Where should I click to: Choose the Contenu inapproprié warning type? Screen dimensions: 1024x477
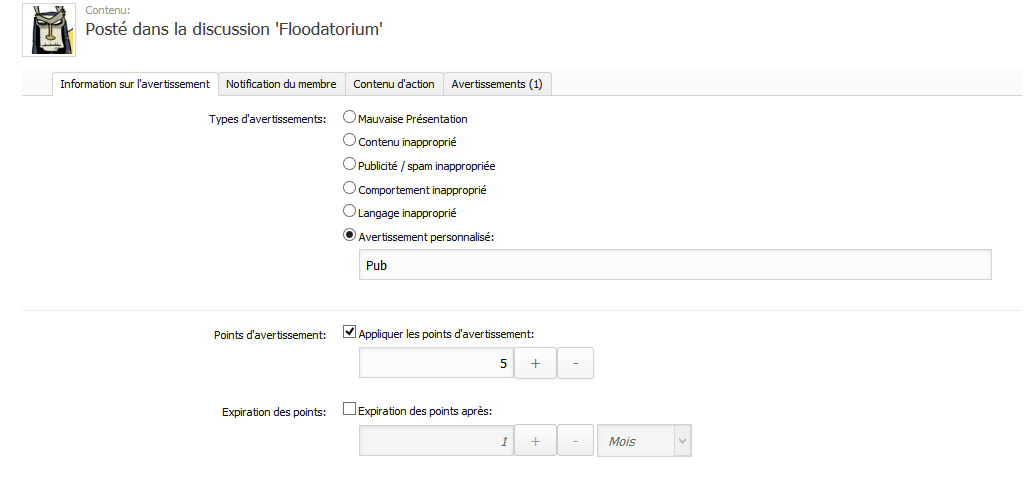click(350, 141)
